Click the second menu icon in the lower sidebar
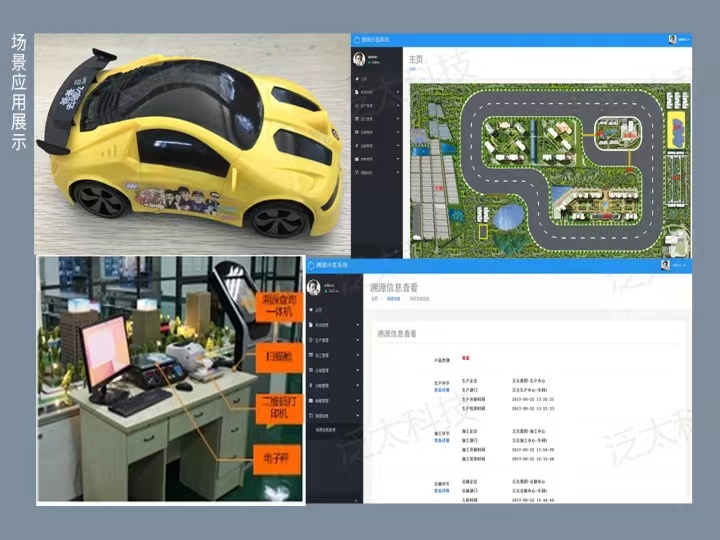Viewport: 720px width, 540px height. (x=312, y=325)
